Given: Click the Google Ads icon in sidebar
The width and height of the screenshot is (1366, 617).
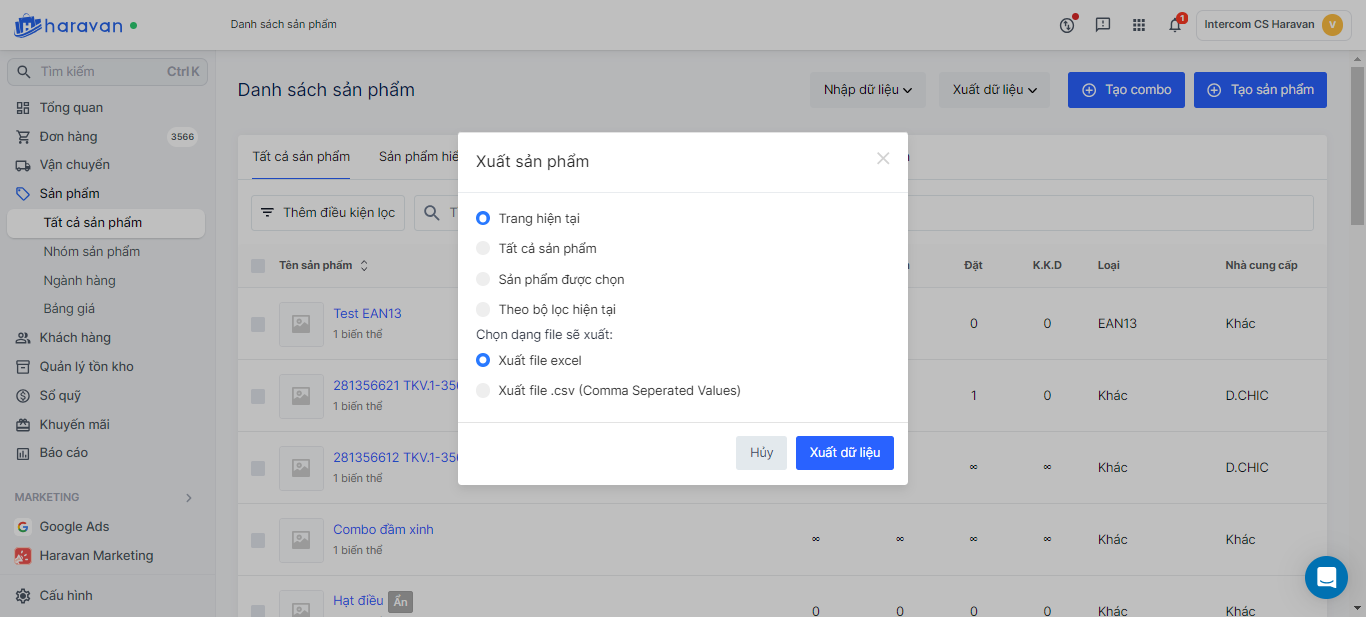Looking at the screenshot, I should coord(23,527).
